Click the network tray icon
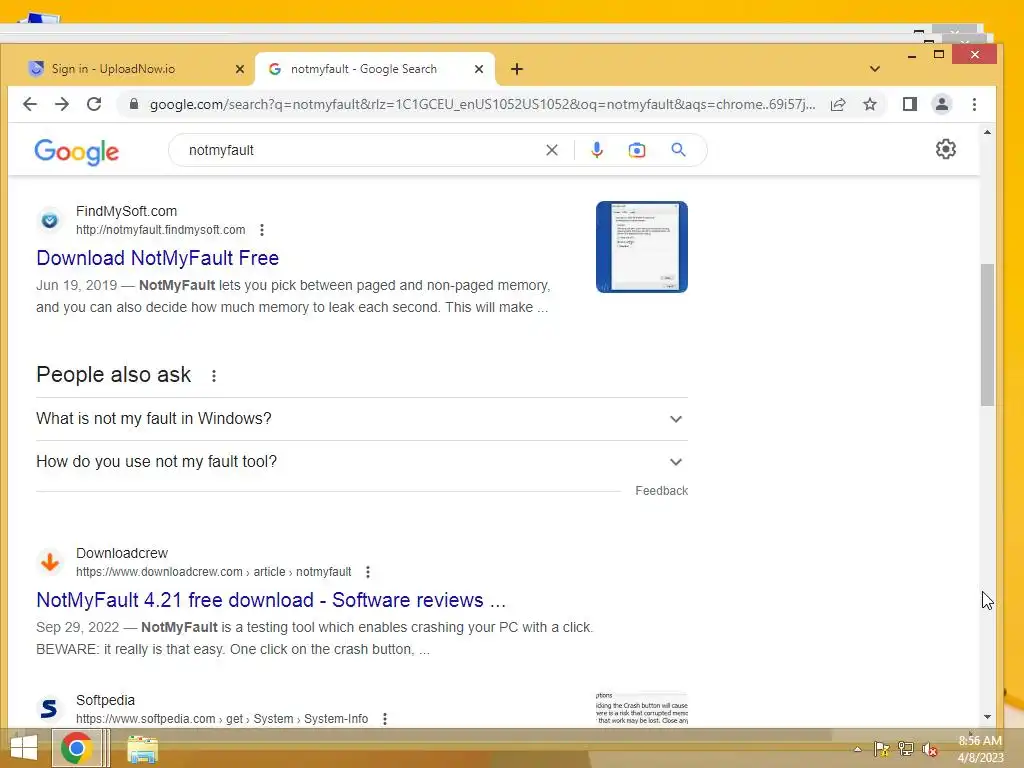Screen dimensions: 1024x768 [905, 749]
